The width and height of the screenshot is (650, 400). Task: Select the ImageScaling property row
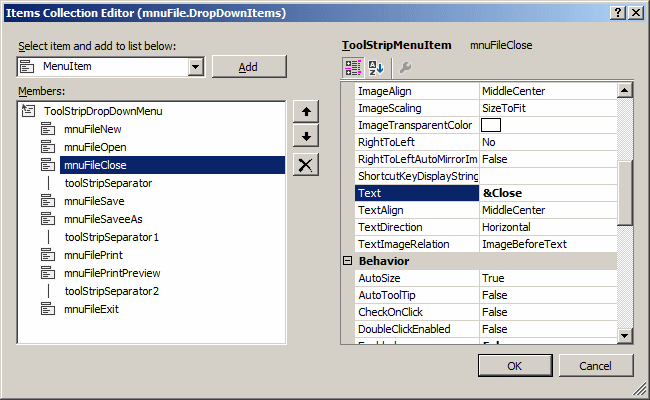point(486,108)
